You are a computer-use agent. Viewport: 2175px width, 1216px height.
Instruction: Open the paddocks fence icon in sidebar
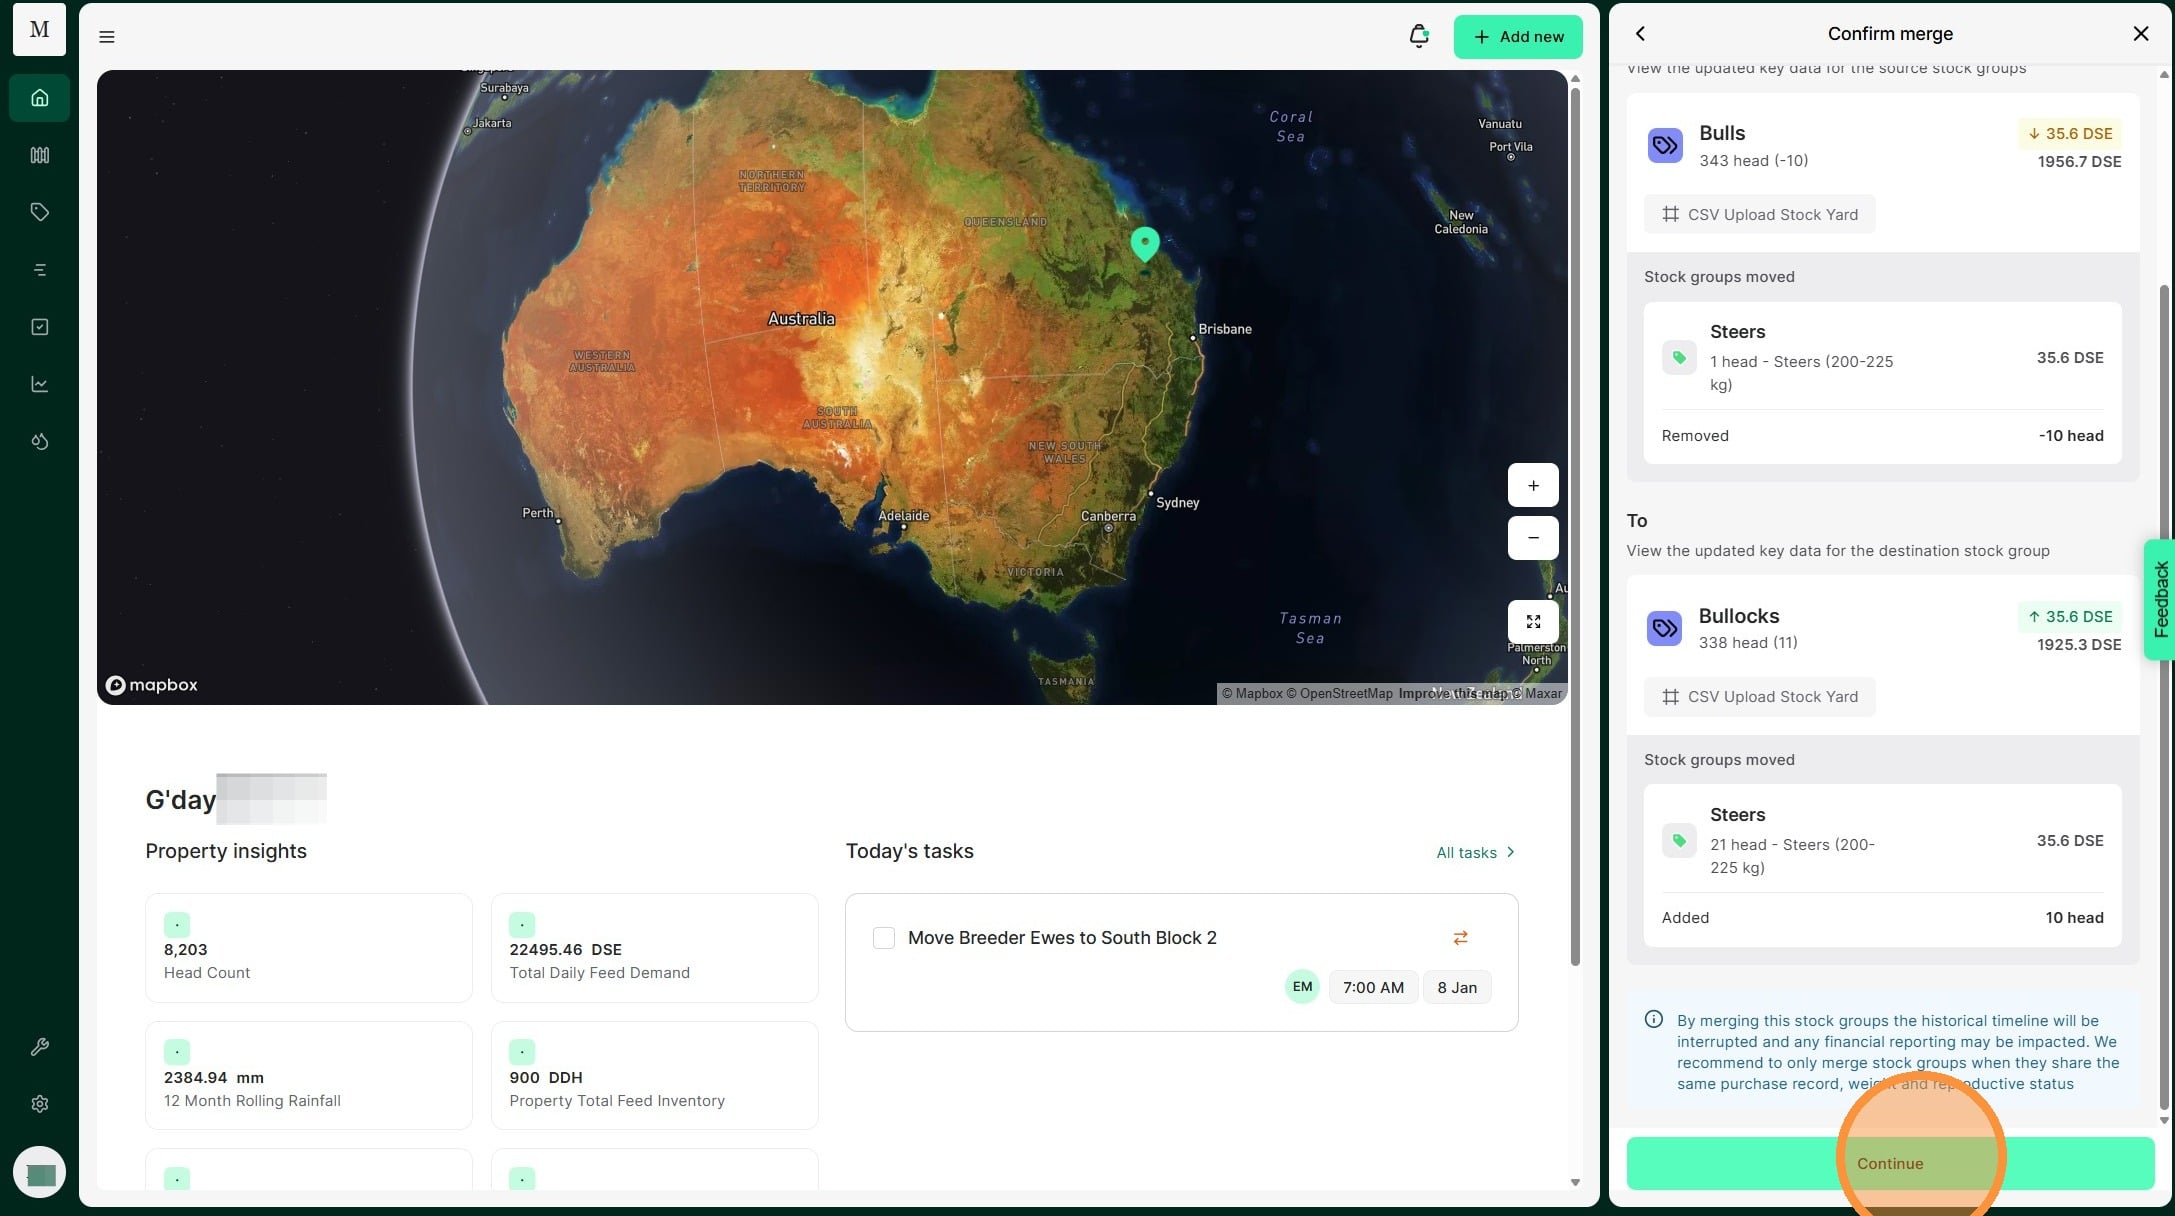click(39, 155)
